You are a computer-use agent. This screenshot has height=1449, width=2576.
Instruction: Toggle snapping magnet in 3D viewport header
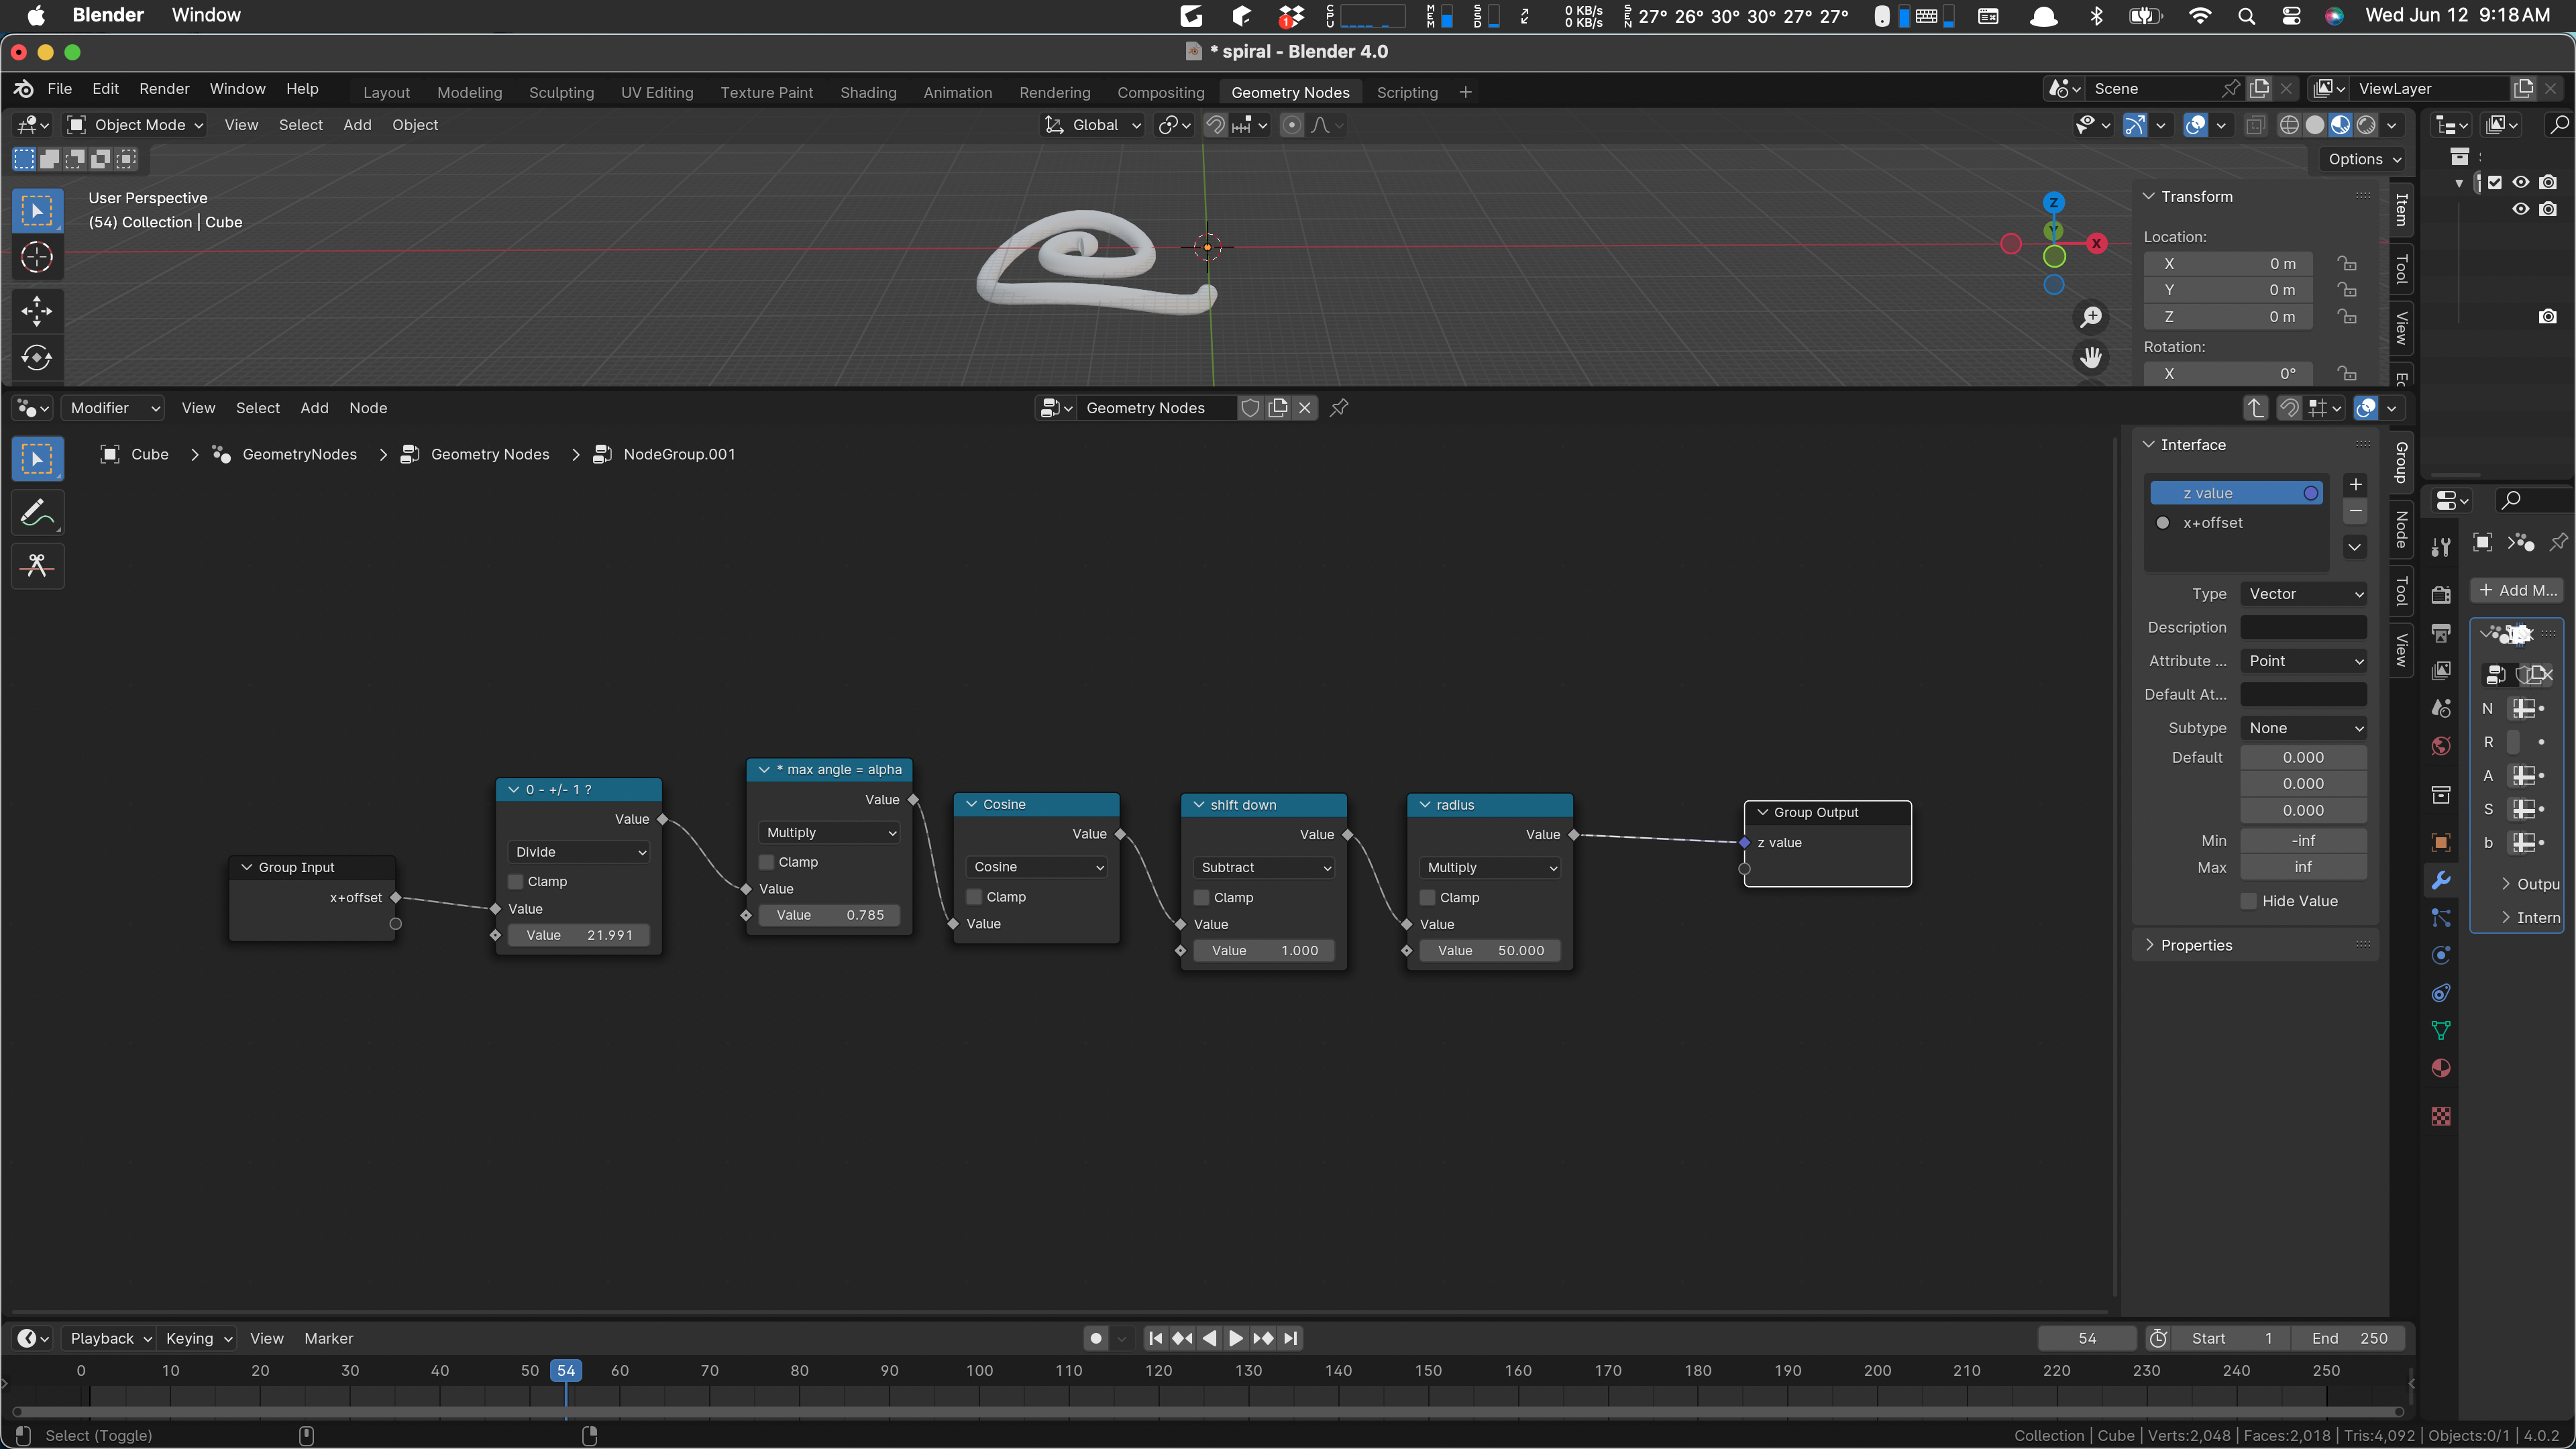1215,125
